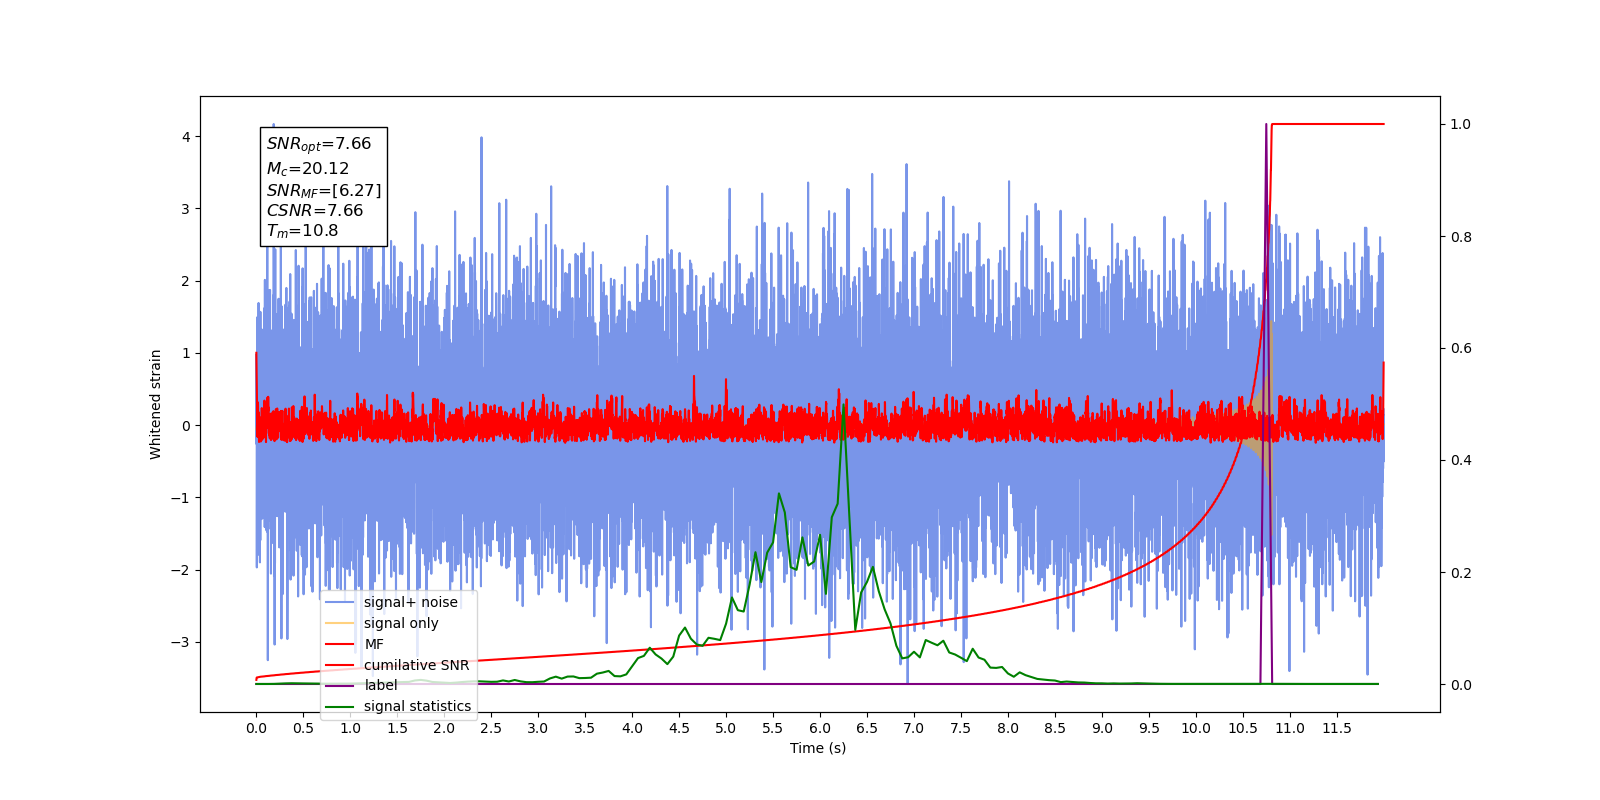Image resolution: width=1600 pixels, height=800 pixels.
Task: Click the 'Whitened strain' y-axis label
Action: (x=156, y=404)
